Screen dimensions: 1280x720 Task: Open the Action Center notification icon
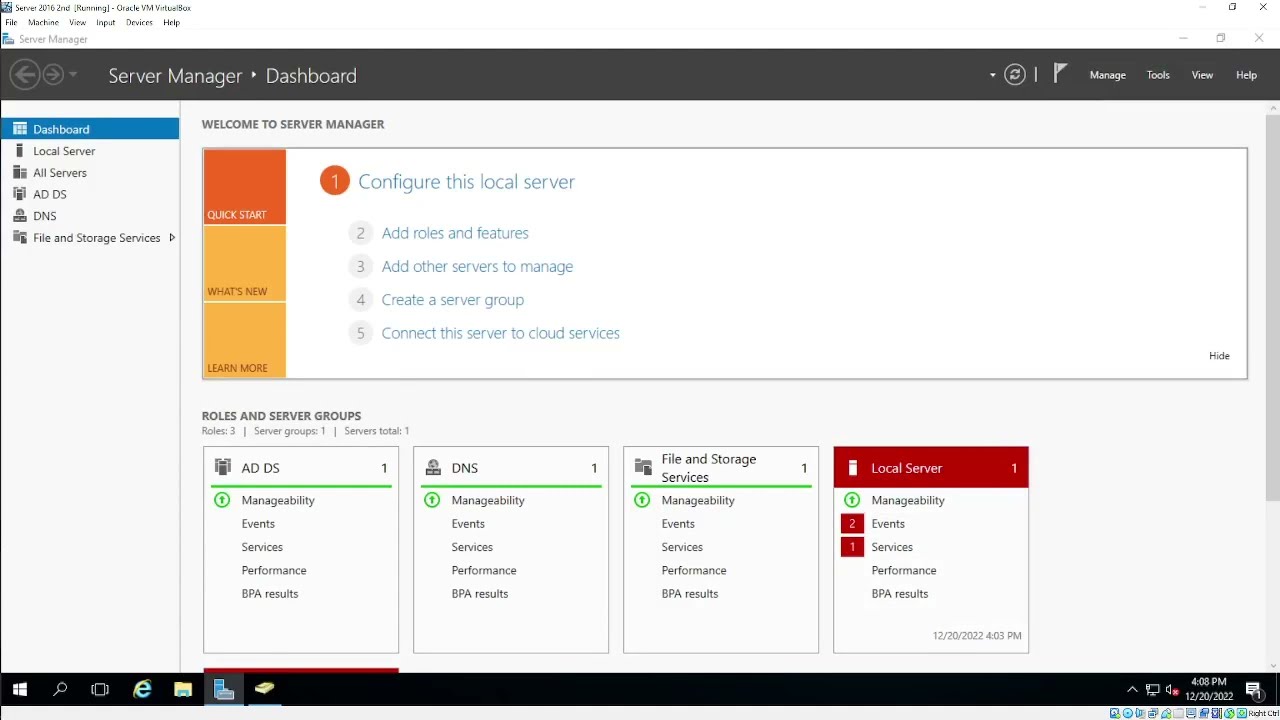point(1253,689)
